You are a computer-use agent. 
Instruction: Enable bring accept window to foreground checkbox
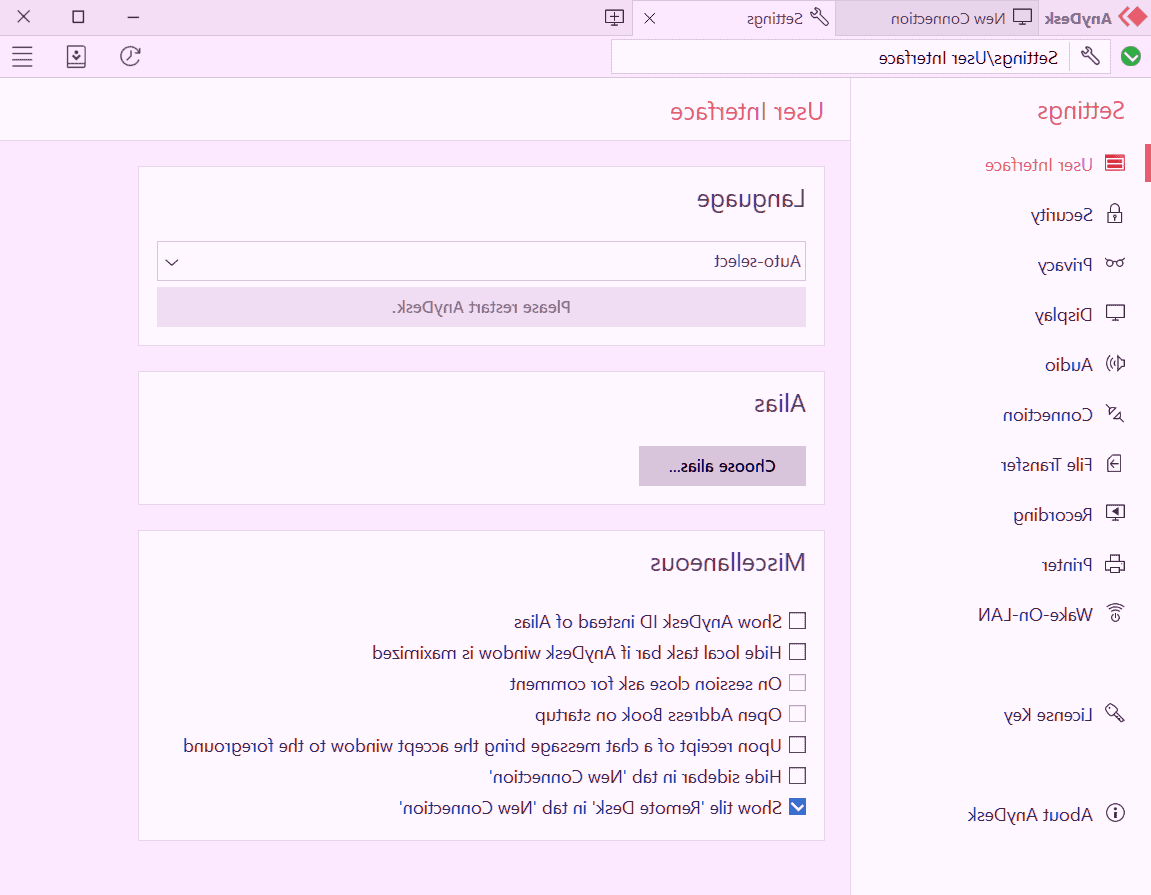pos(797,745)
